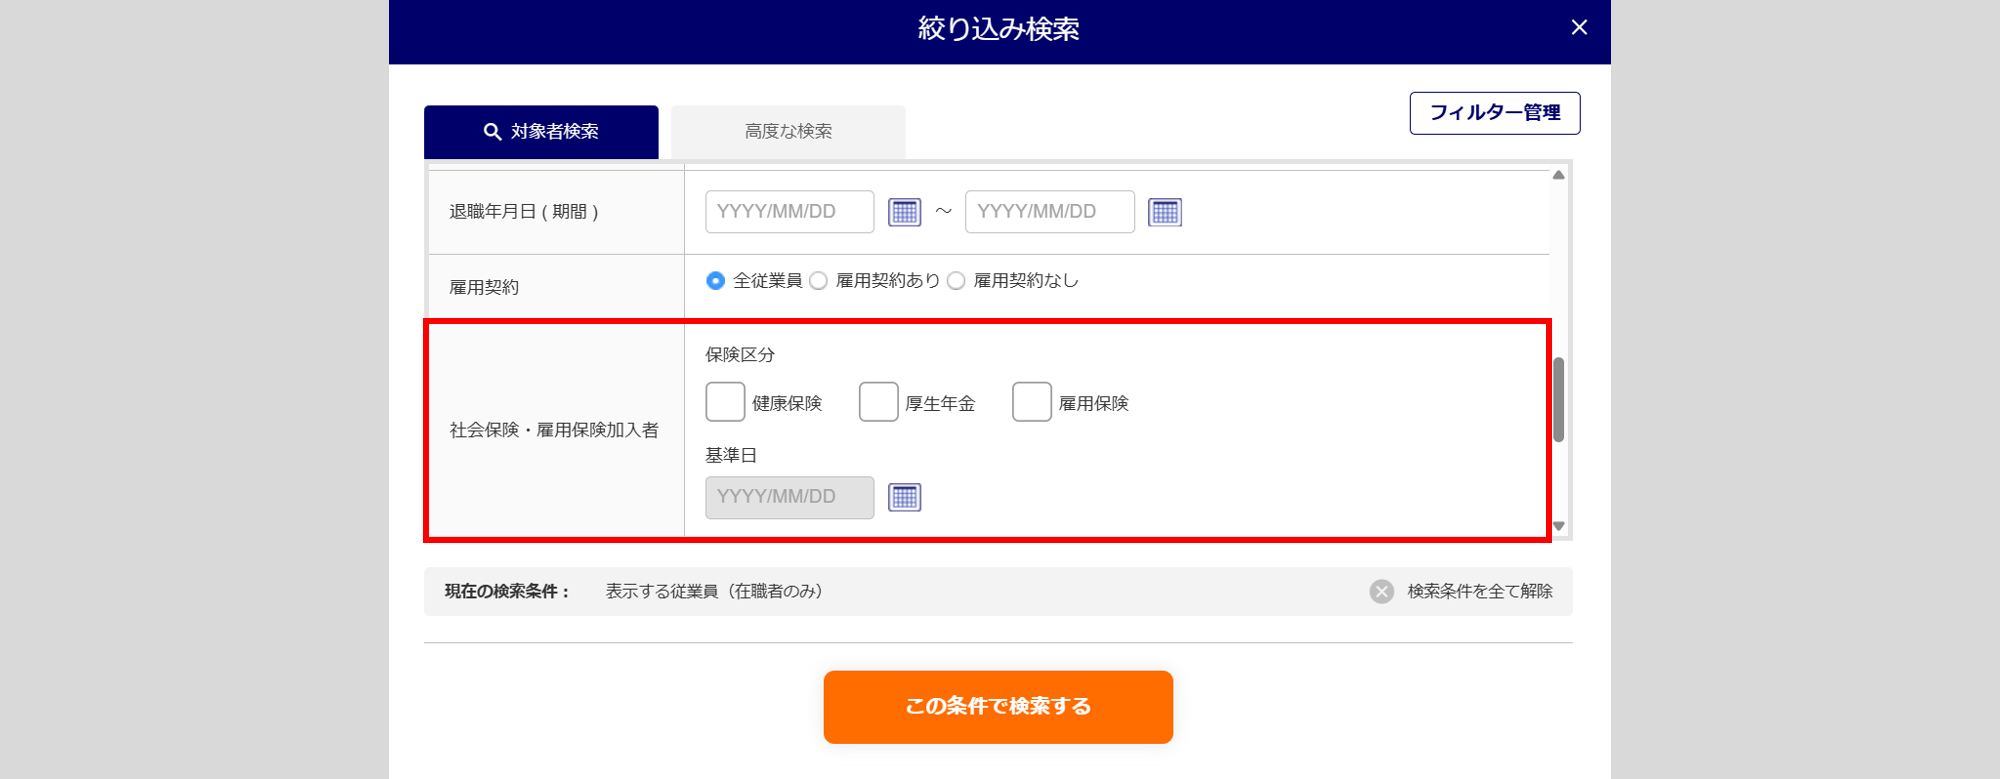
Task: Switch to the 対象者検索 tab
Action: 541,132
